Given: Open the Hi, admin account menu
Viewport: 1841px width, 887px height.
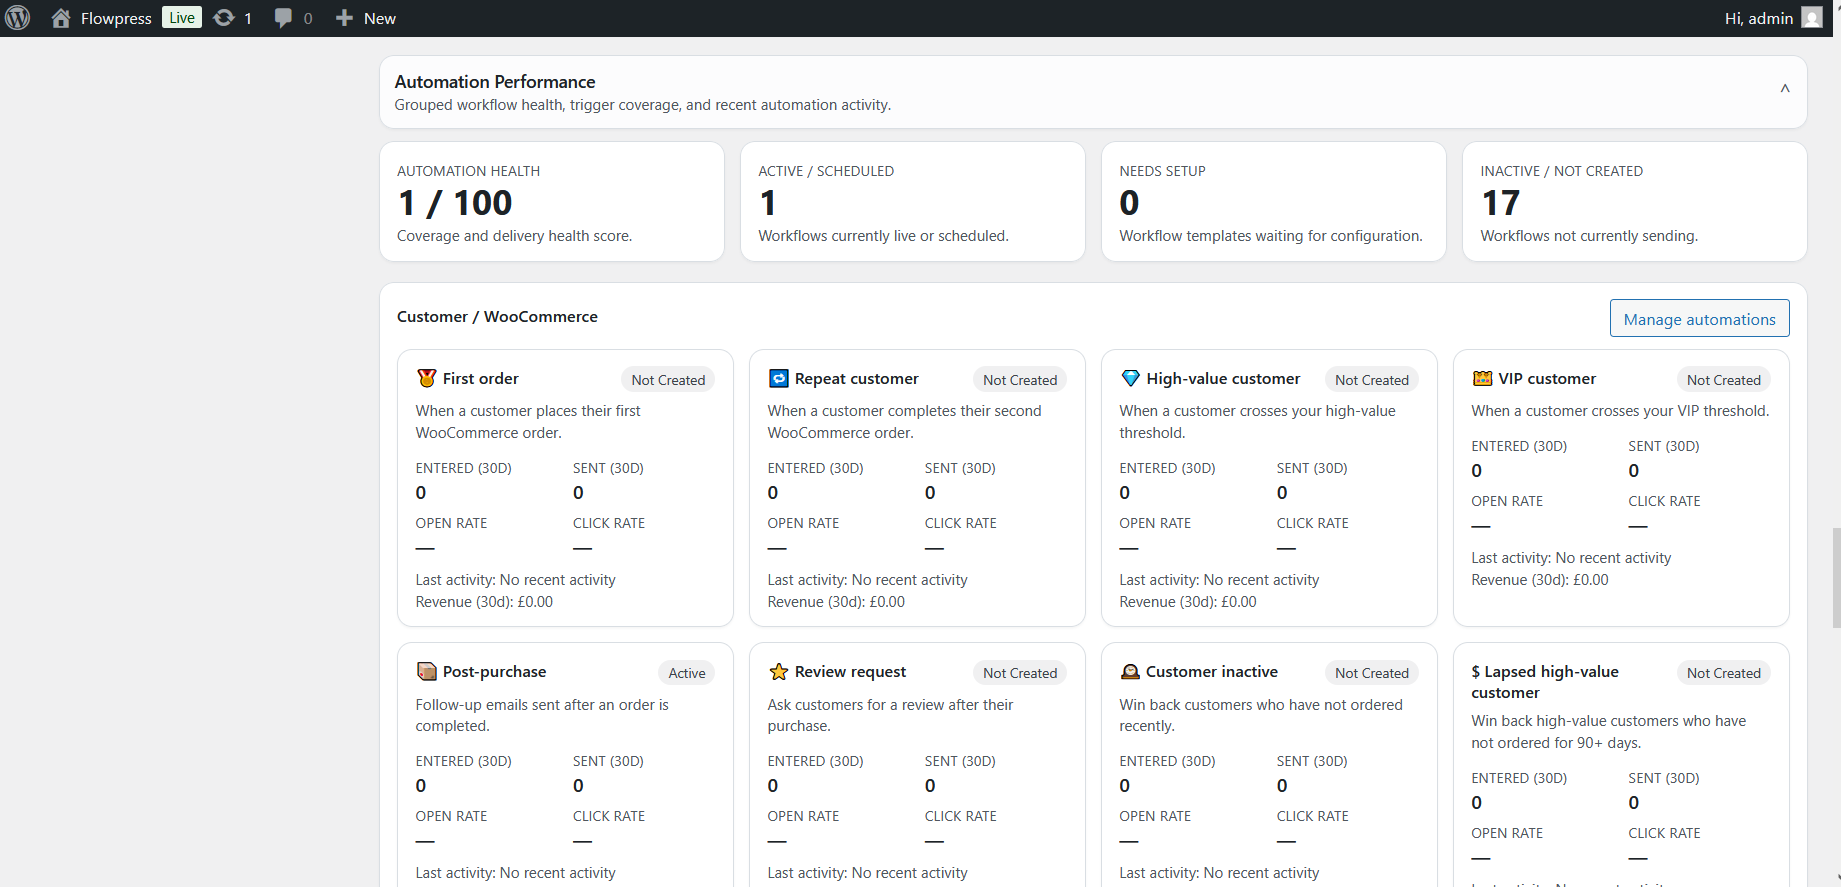Looking at the screenshot, I should (x=1772, y=18).
